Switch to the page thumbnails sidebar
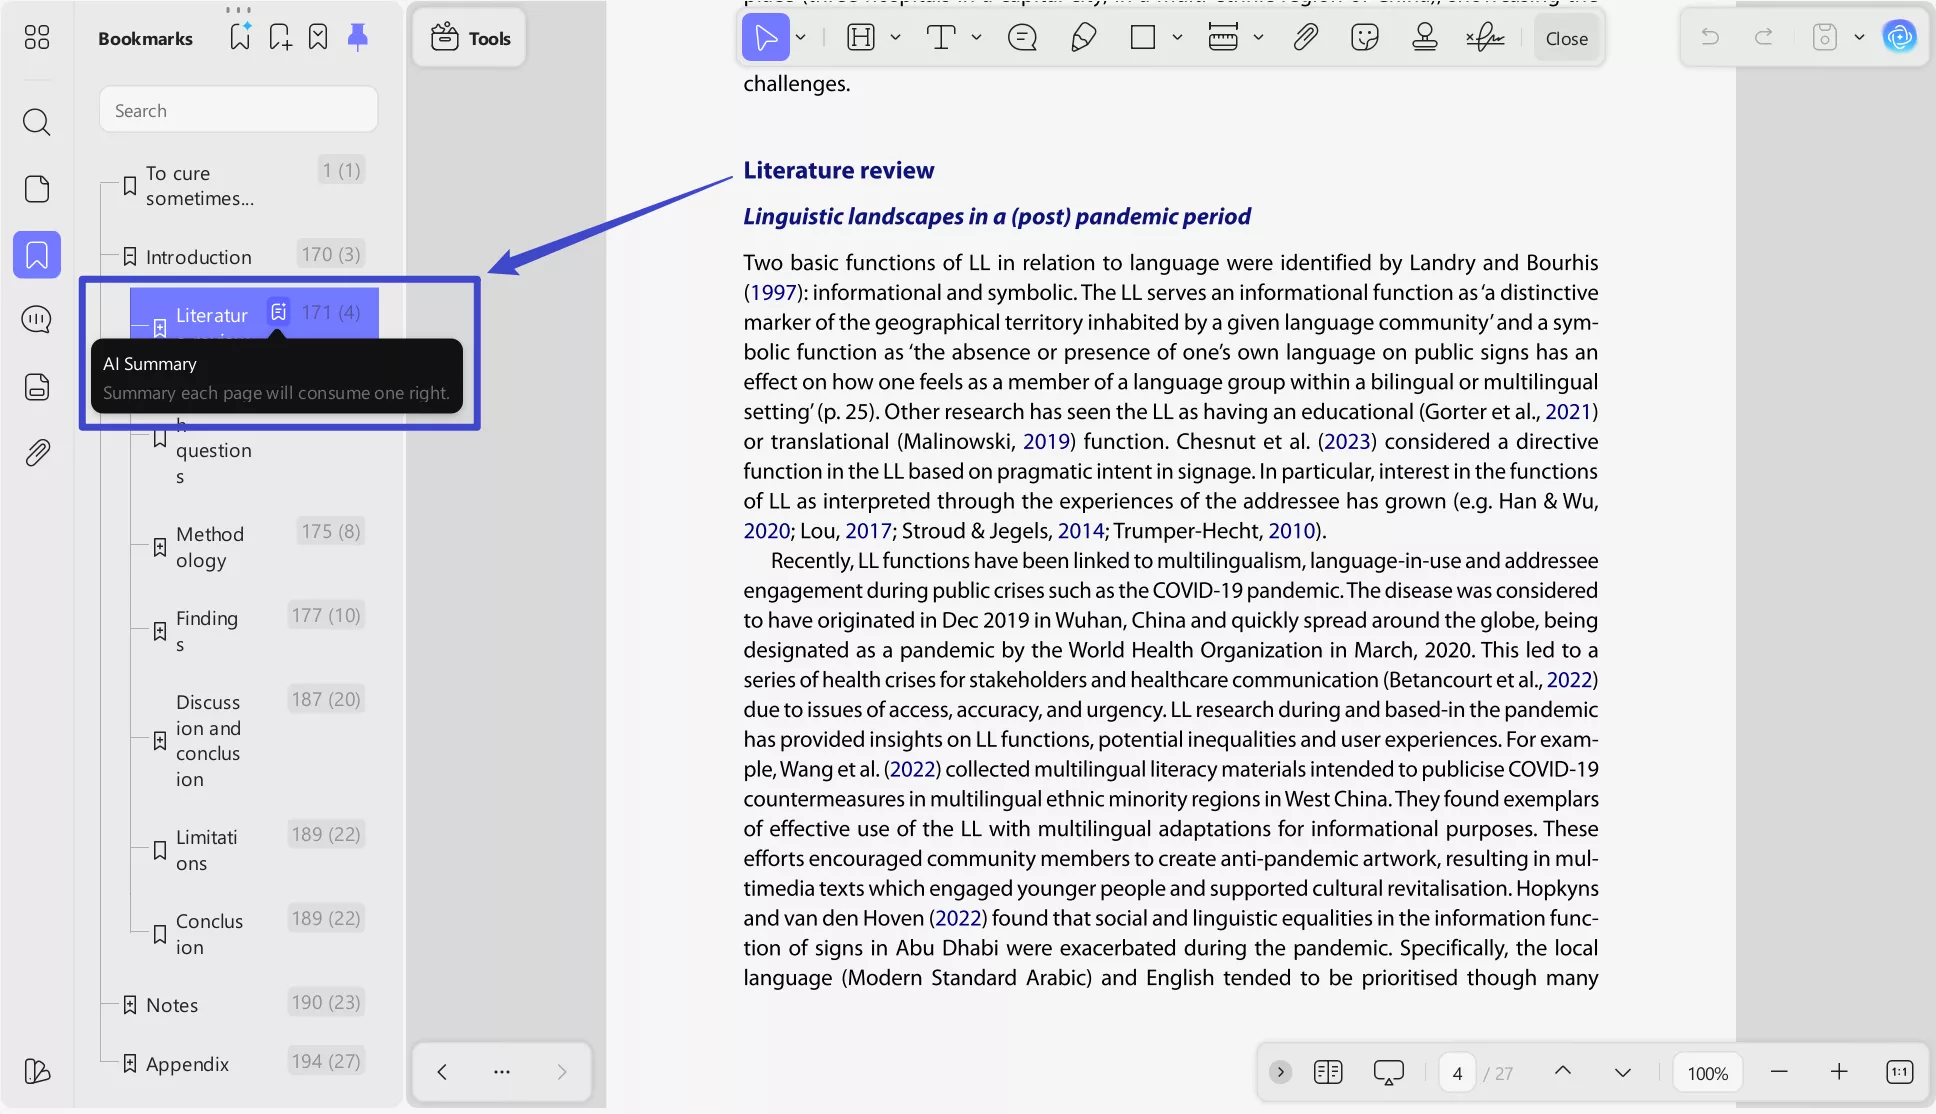The image size is (1936, 1114). point(37,188)
